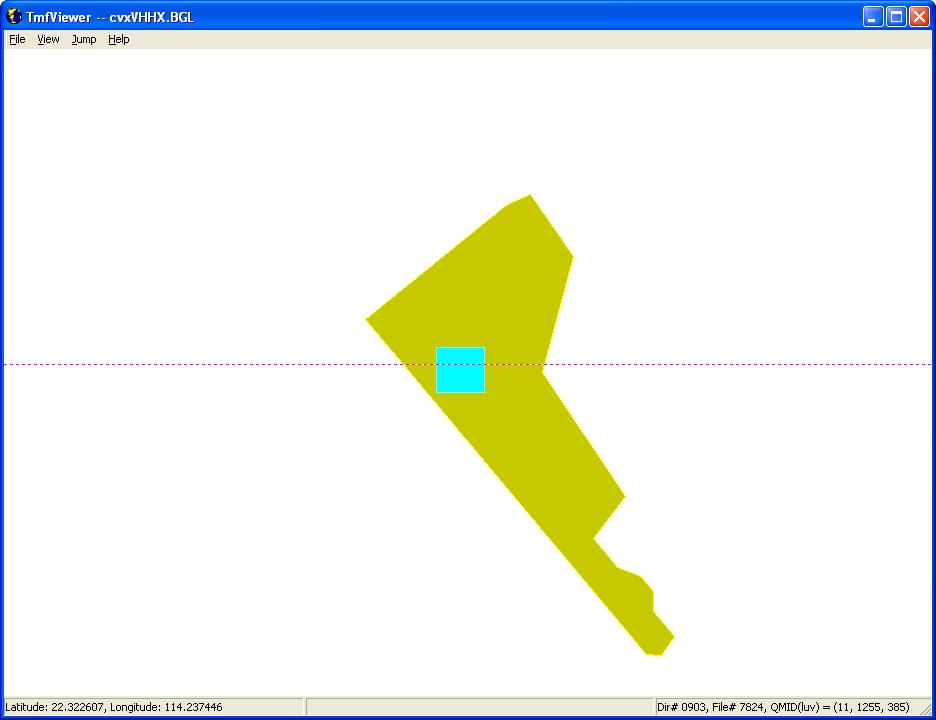Open the Help menu
This screenshot has width=936, height=720.
[x=119, y=39]
